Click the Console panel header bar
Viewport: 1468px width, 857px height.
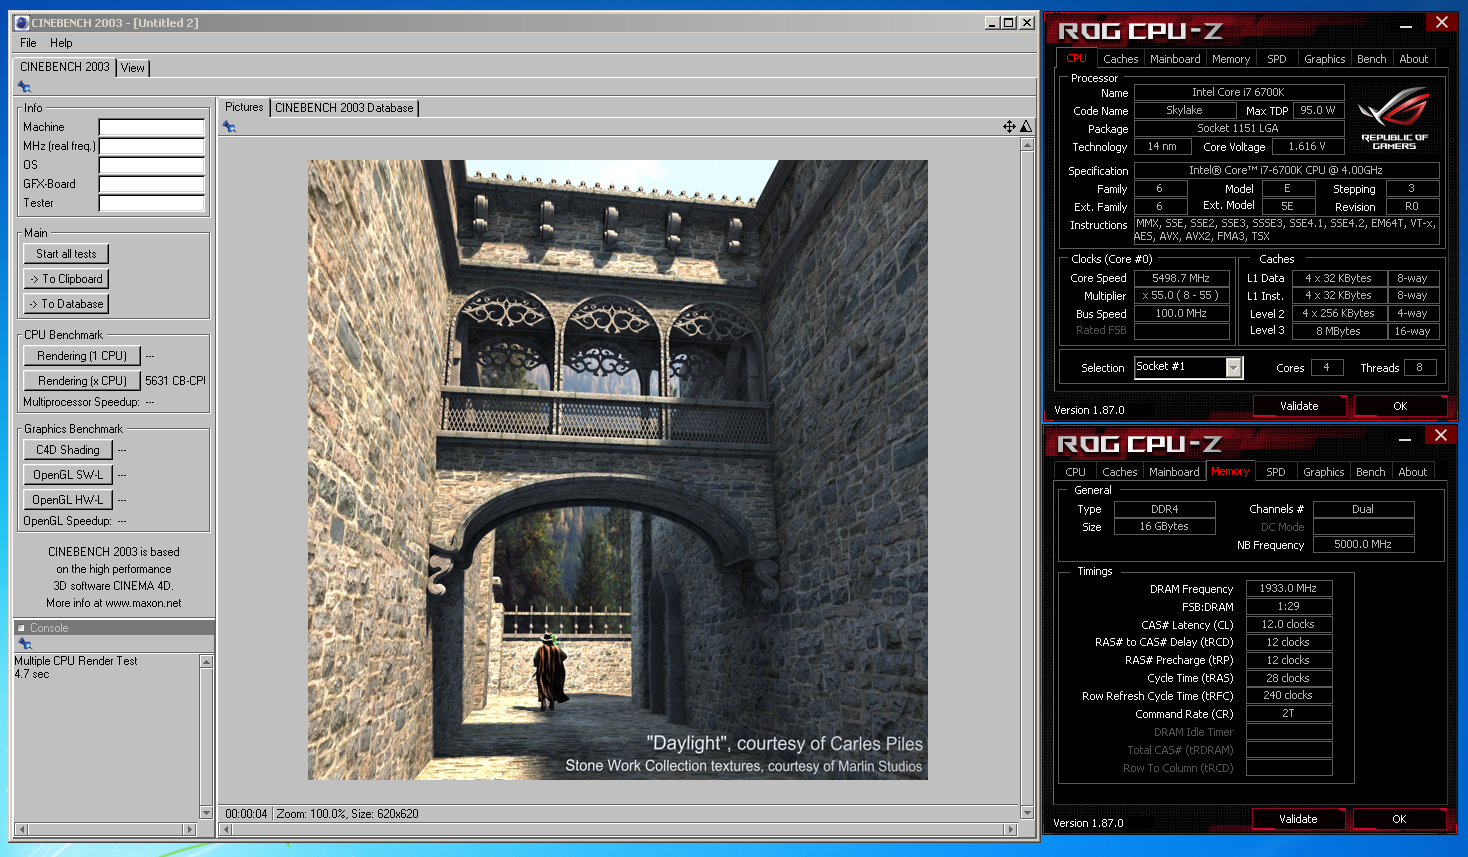[x=114, y=628]
